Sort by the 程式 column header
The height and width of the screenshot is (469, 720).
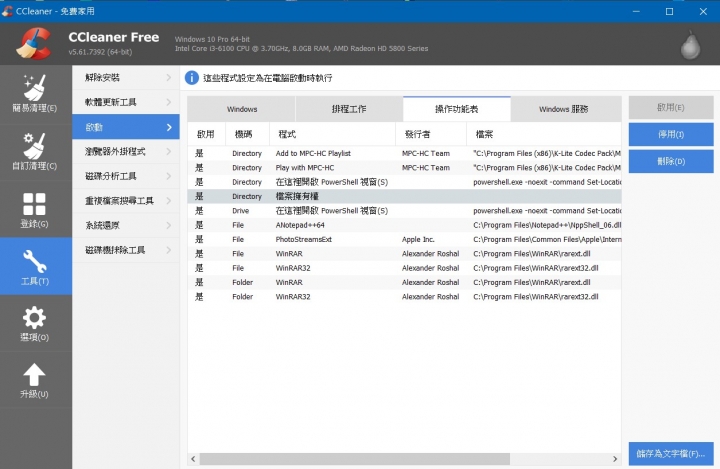click(x=332, y=134)
